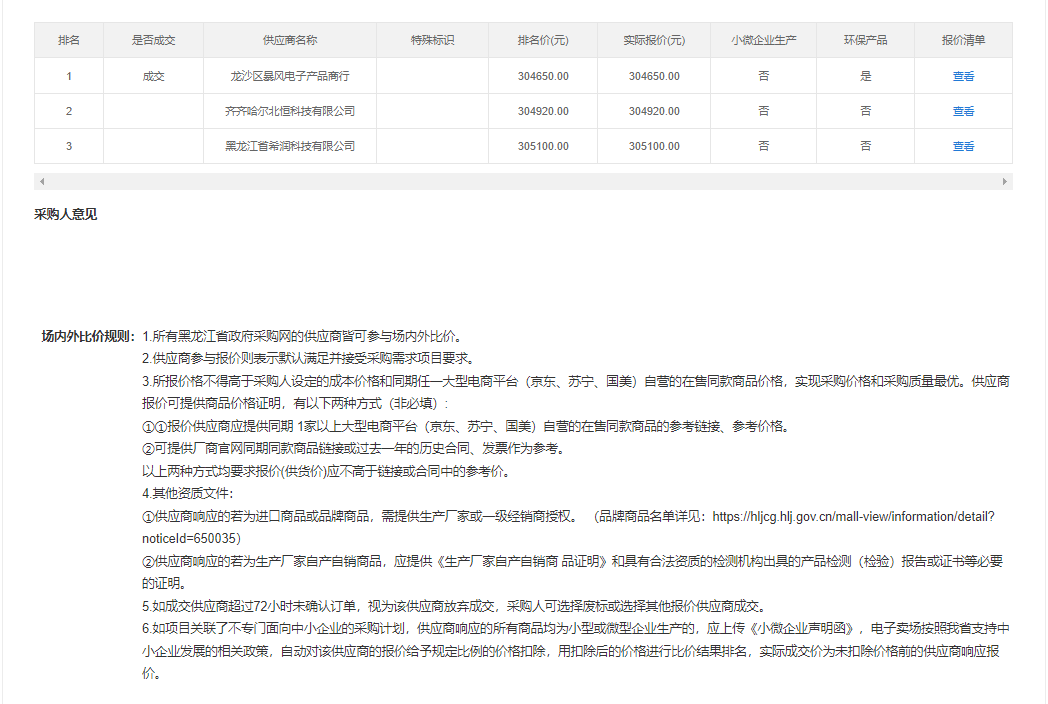View 报价清单 for the supplier ranked 3
This screenshot has height=704, width=1048.
point(963,146)
